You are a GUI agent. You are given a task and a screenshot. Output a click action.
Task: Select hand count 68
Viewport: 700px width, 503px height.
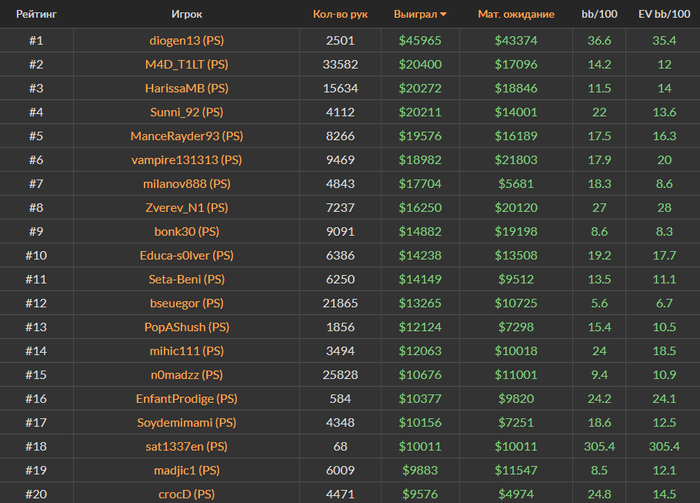340,446
